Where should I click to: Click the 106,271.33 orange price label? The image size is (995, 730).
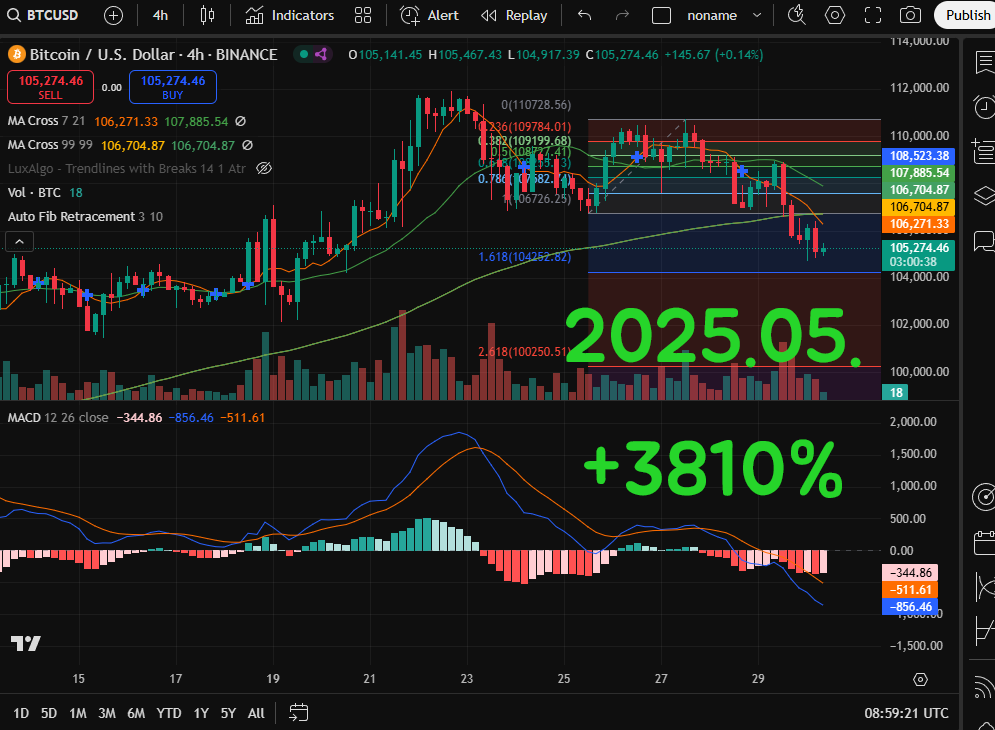point(919,223)
